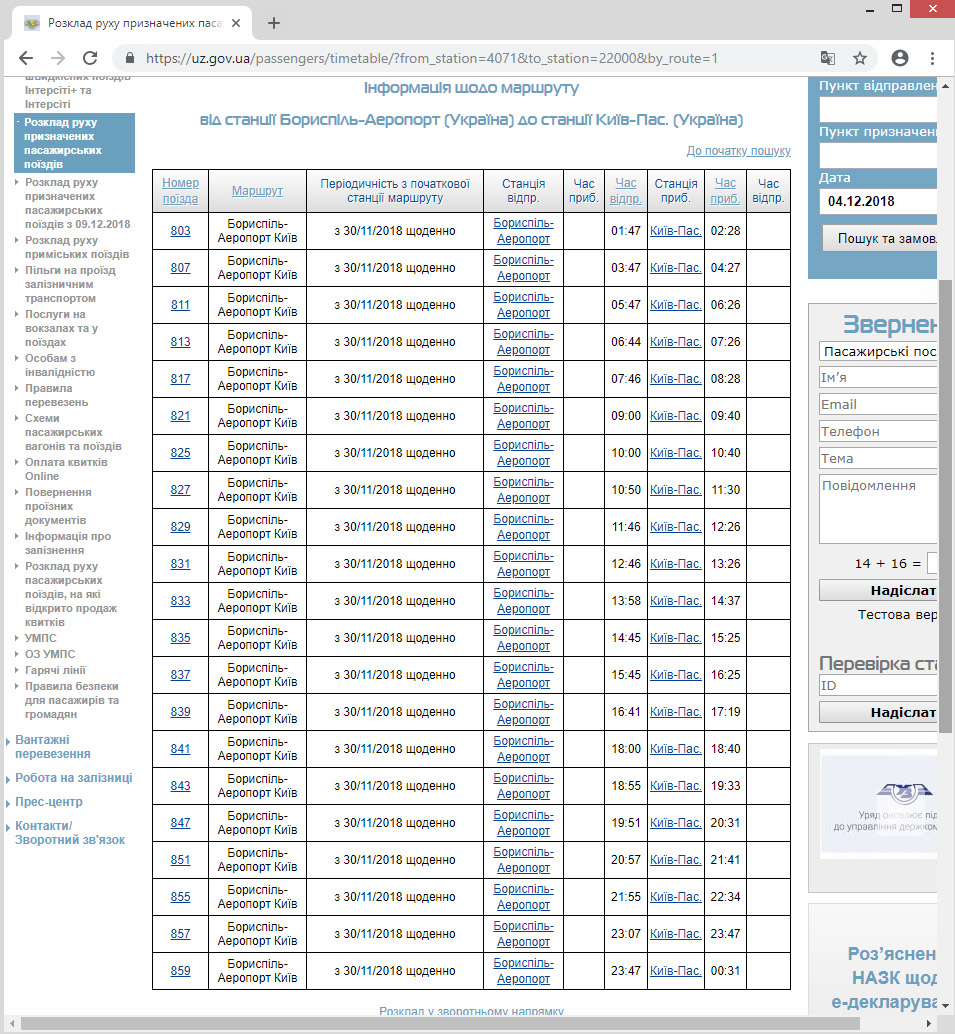This screenshot has height=1034, width=955.
Task: Click the Телефон field
Action: pos(878,431)
